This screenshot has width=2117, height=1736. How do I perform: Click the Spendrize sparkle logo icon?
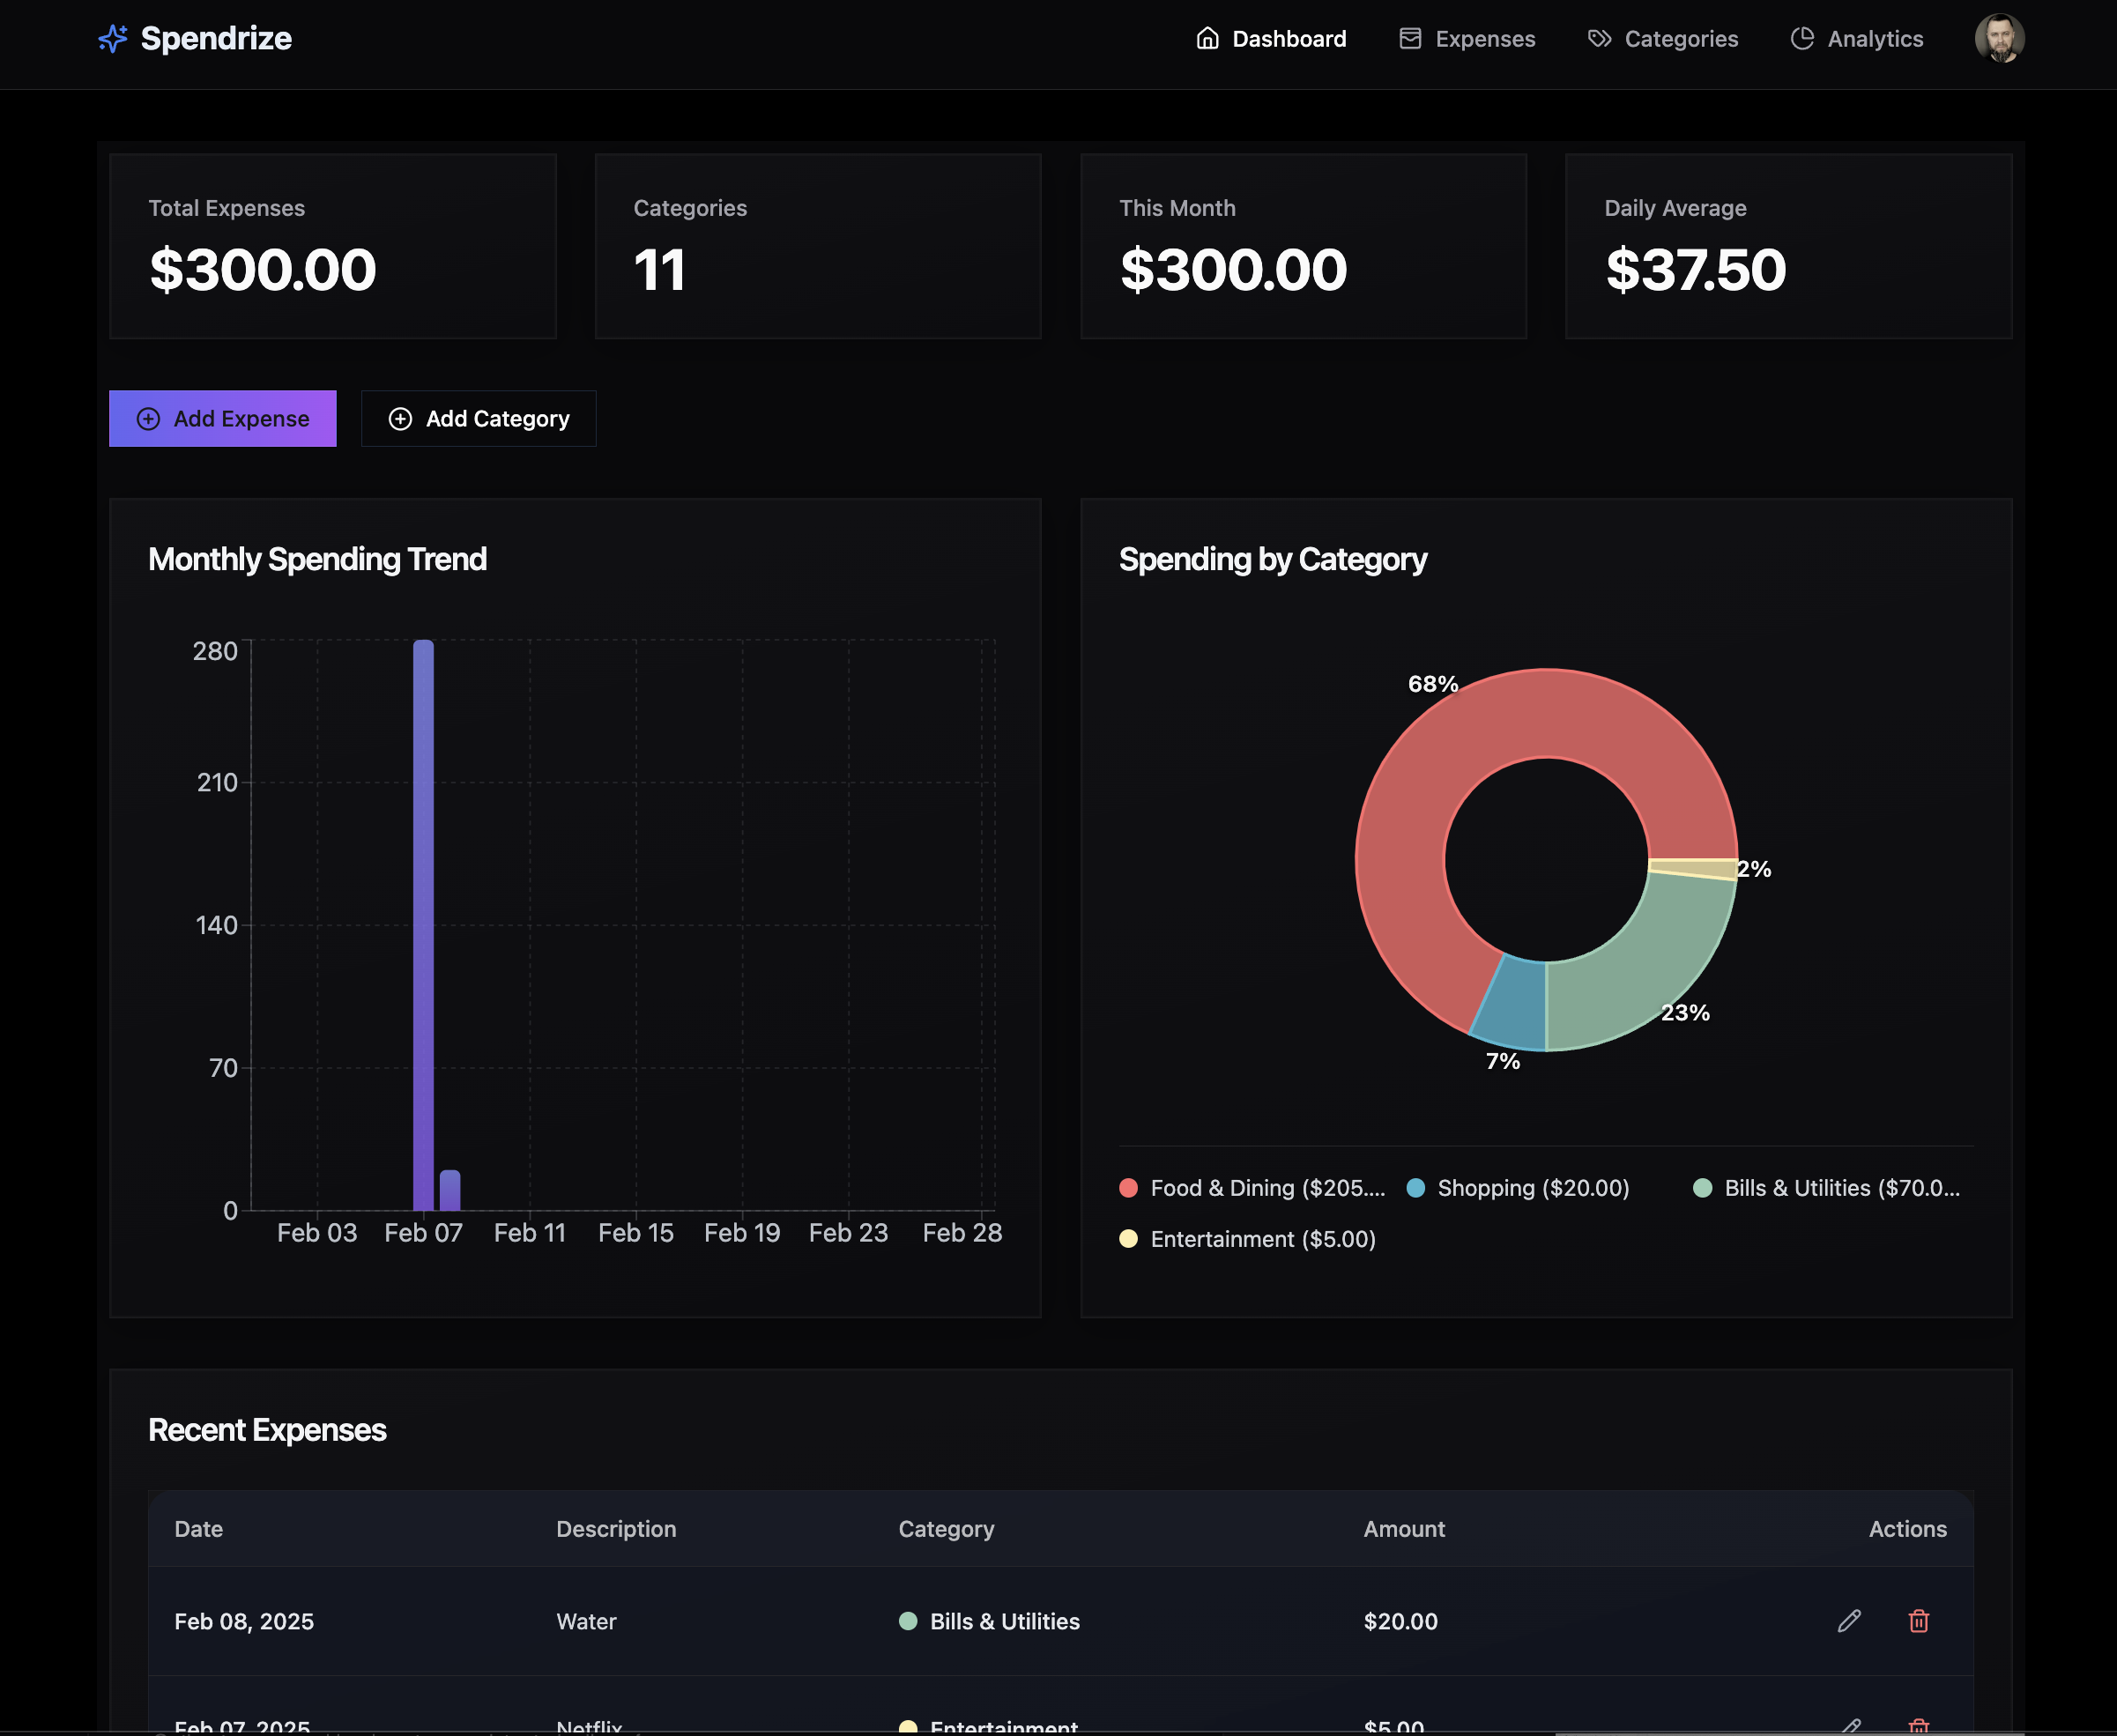click(x=113, y=38)
